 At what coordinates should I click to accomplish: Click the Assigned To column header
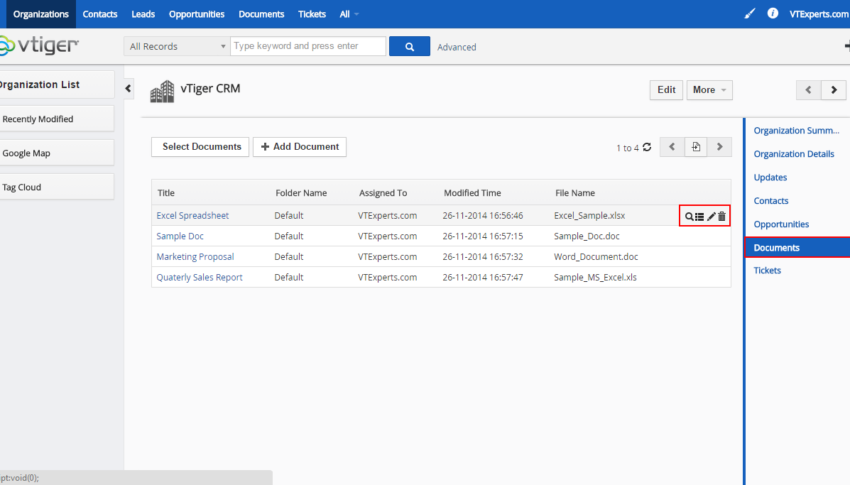[x=383, y=193]
